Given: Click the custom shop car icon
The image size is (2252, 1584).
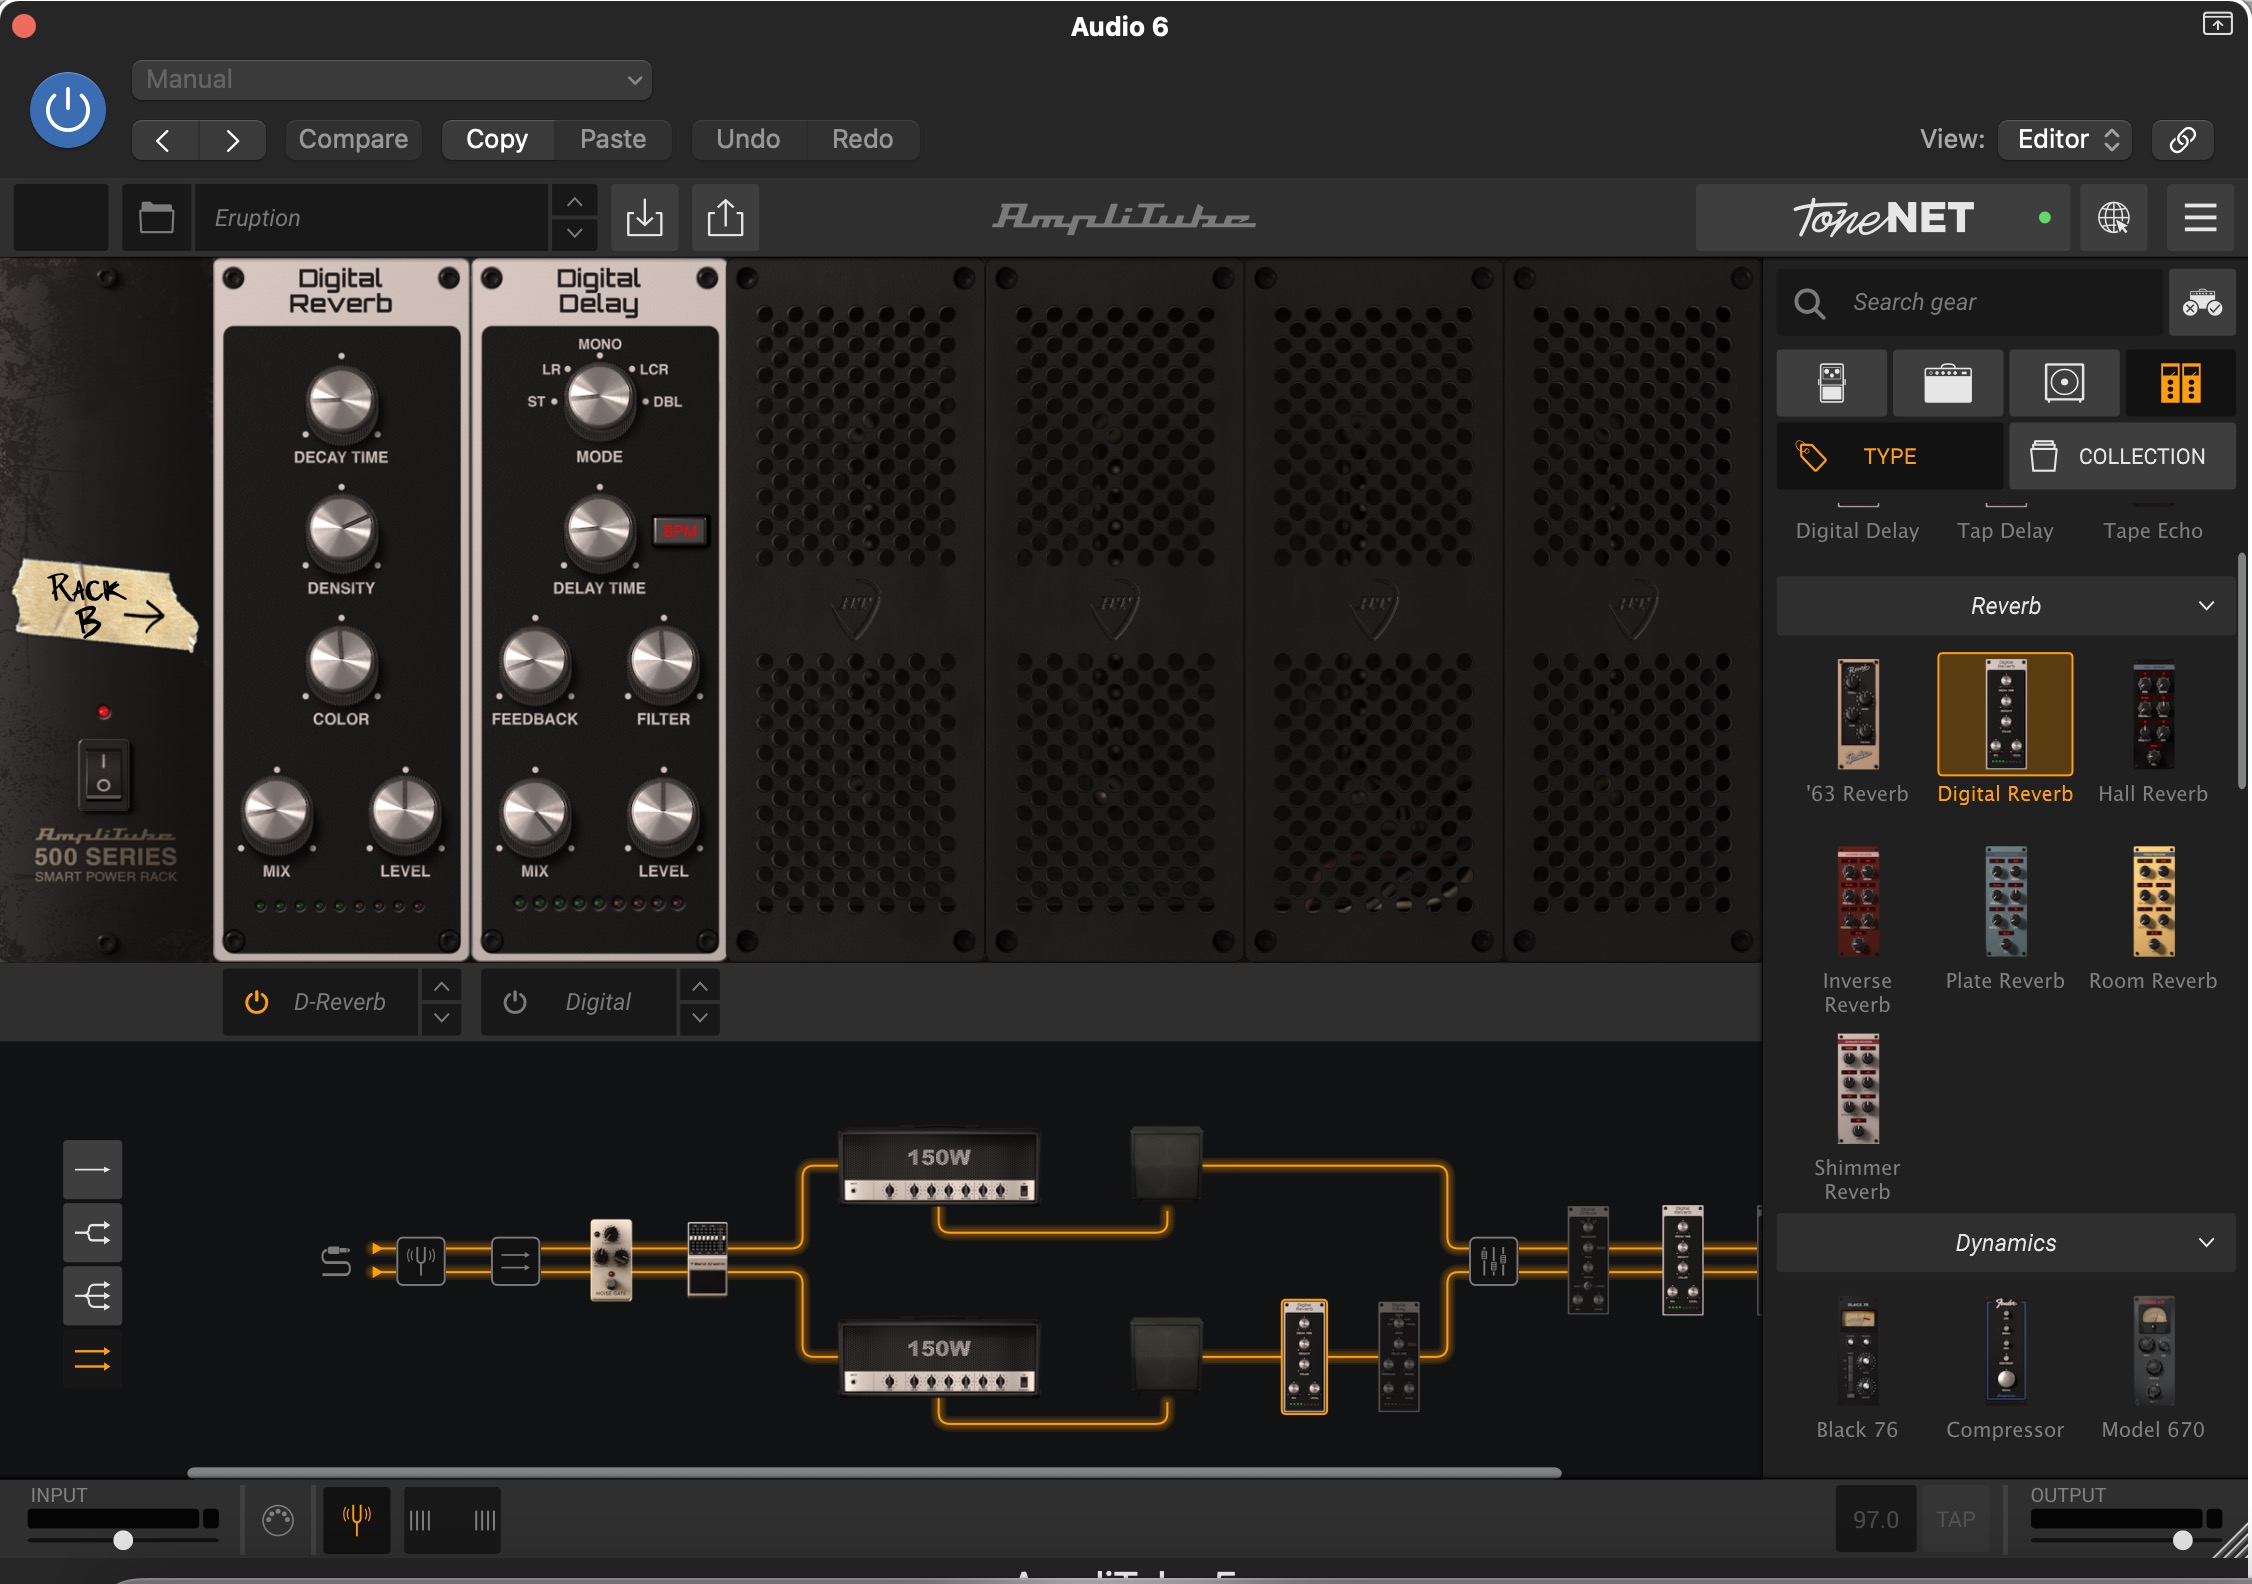Looking at the screenshot, I should [2202, 302].
